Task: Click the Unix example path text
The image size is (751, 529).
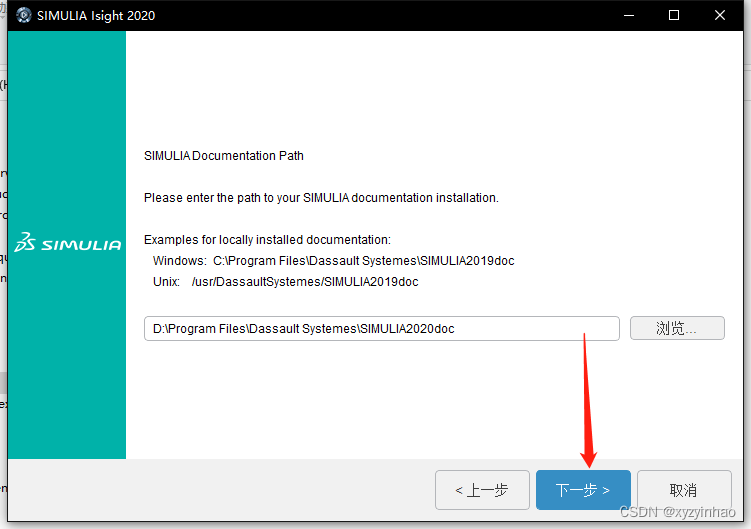Action: pos(305,282)
